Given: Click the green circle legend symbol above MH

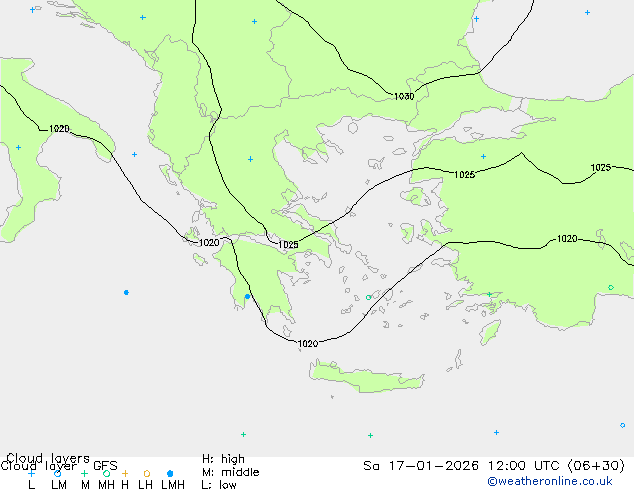Looking at the screenshot, I should point(106,473).
